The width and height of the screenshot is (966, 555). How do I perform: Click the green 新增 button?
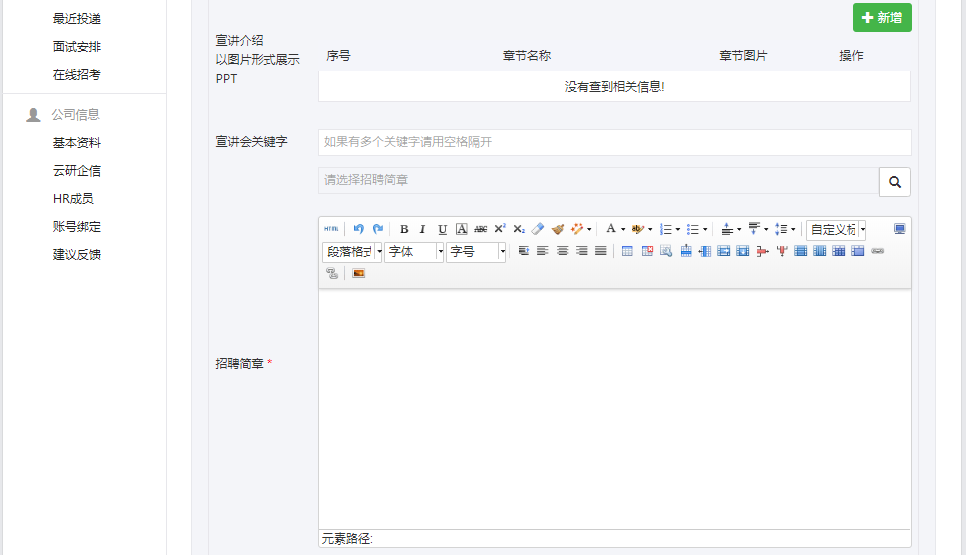coord(882,18)
